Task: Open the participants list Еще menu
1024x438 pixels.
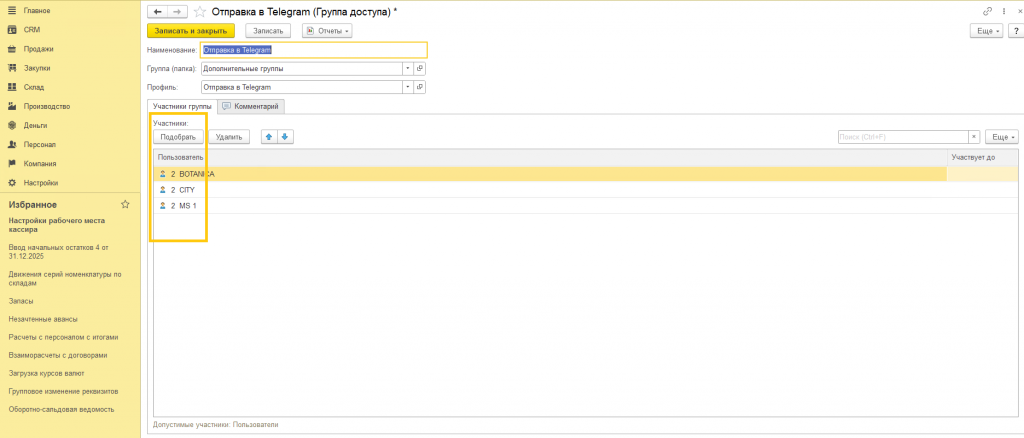Action: [1002, 137]
